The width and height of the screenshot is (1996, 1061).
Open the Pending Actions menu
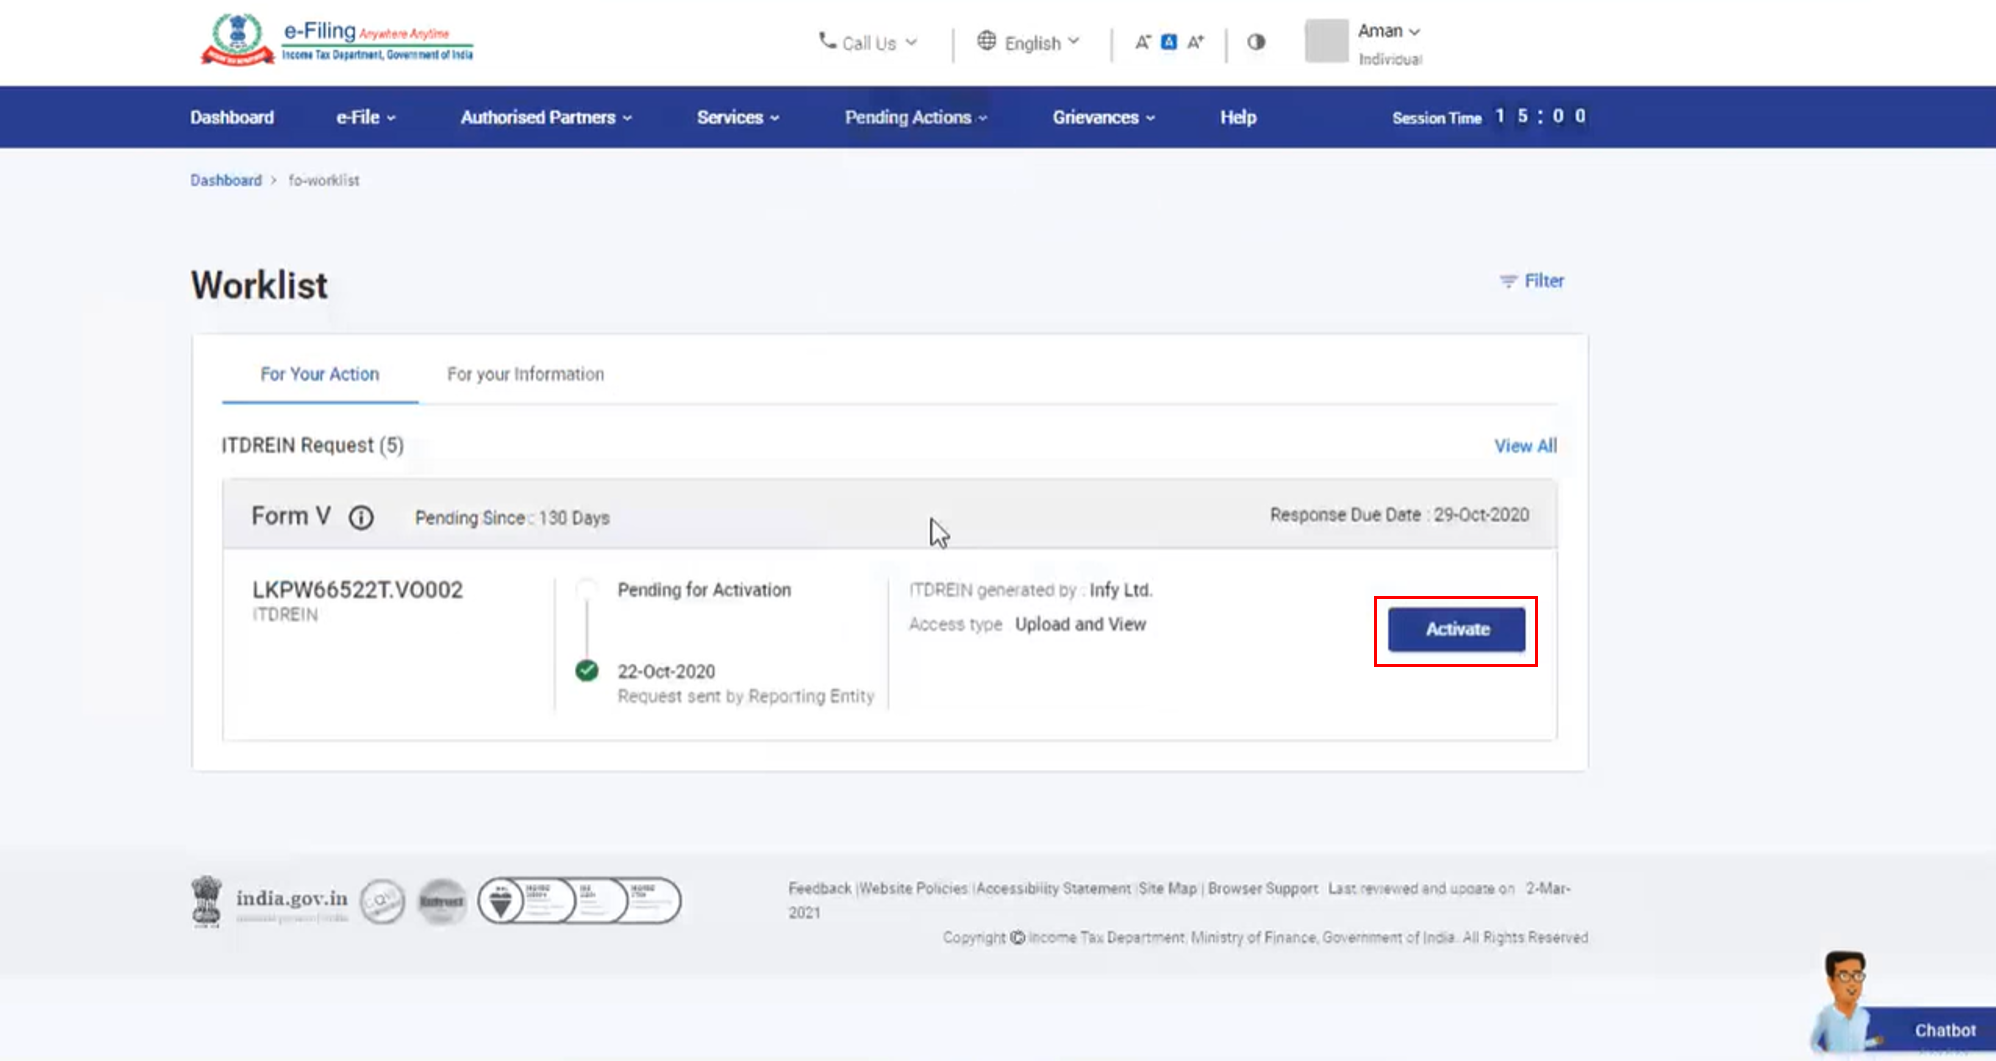coord(915,117)
